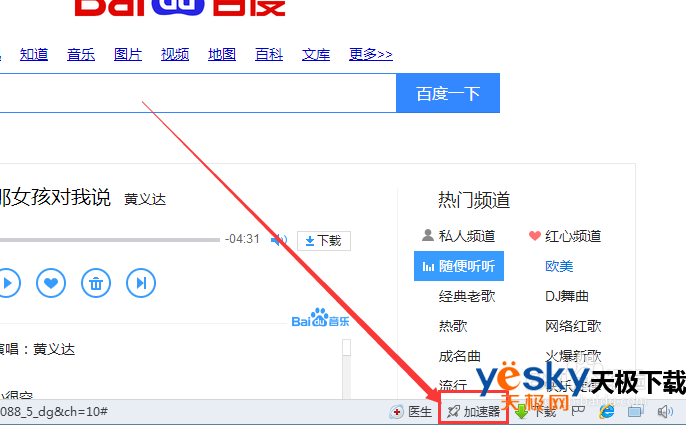Click artist name 黄义达 beside song title
The image size is (686, 425).
145,199
